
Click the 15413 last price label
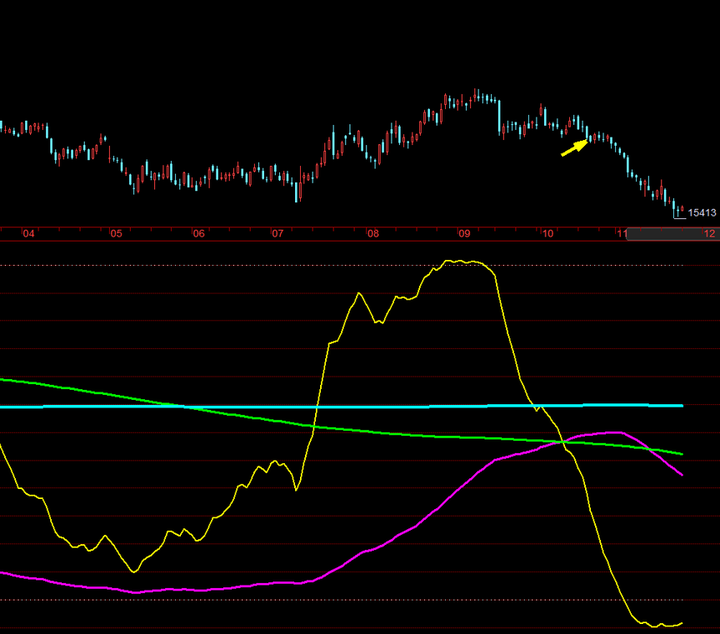702,213
